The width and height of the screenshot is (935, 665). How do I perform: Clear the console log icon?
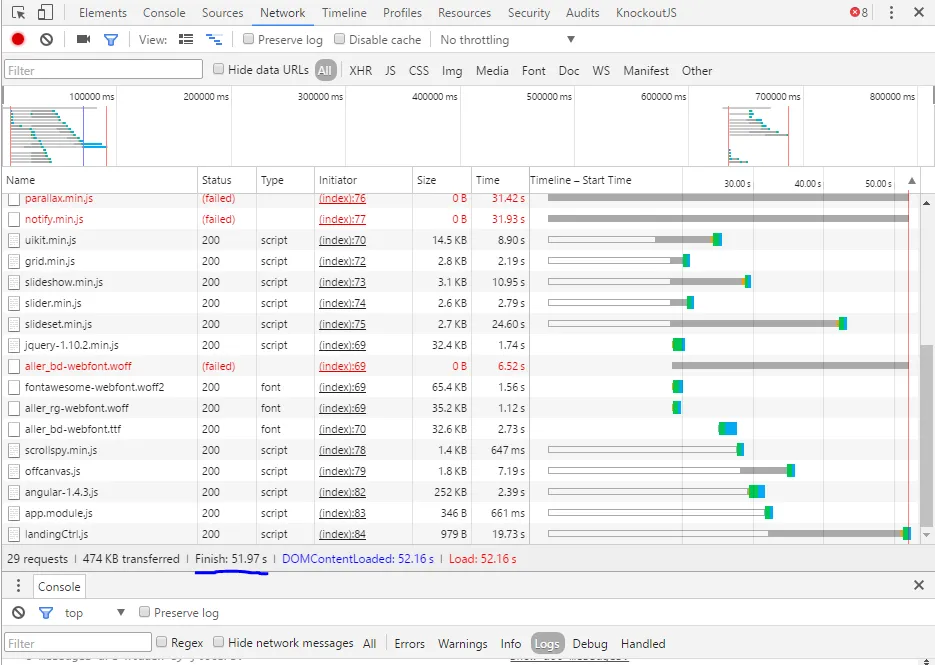tap(18, 613)
